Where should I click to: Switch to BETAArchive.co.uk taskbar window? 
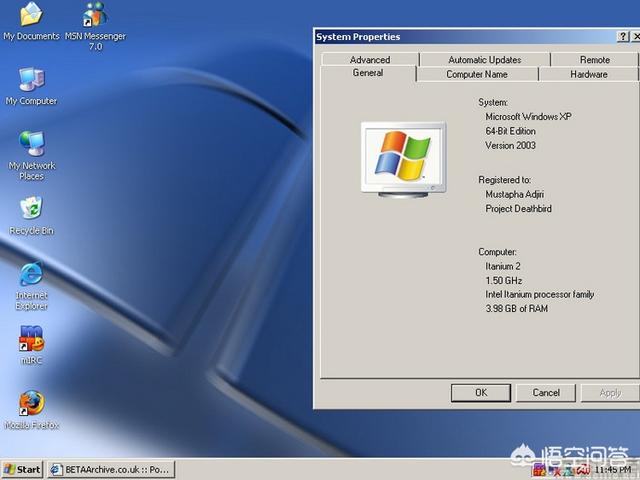tap(111, 470)
